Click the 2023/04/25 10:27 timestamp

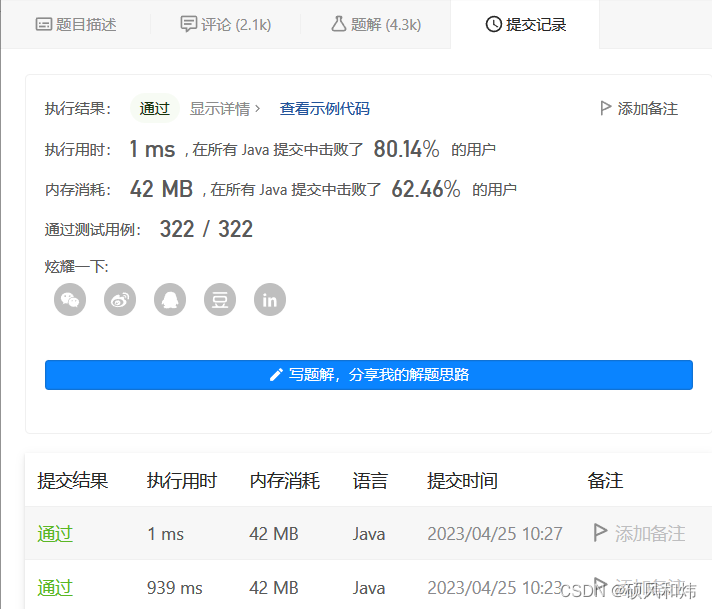(x=495, y=534)
